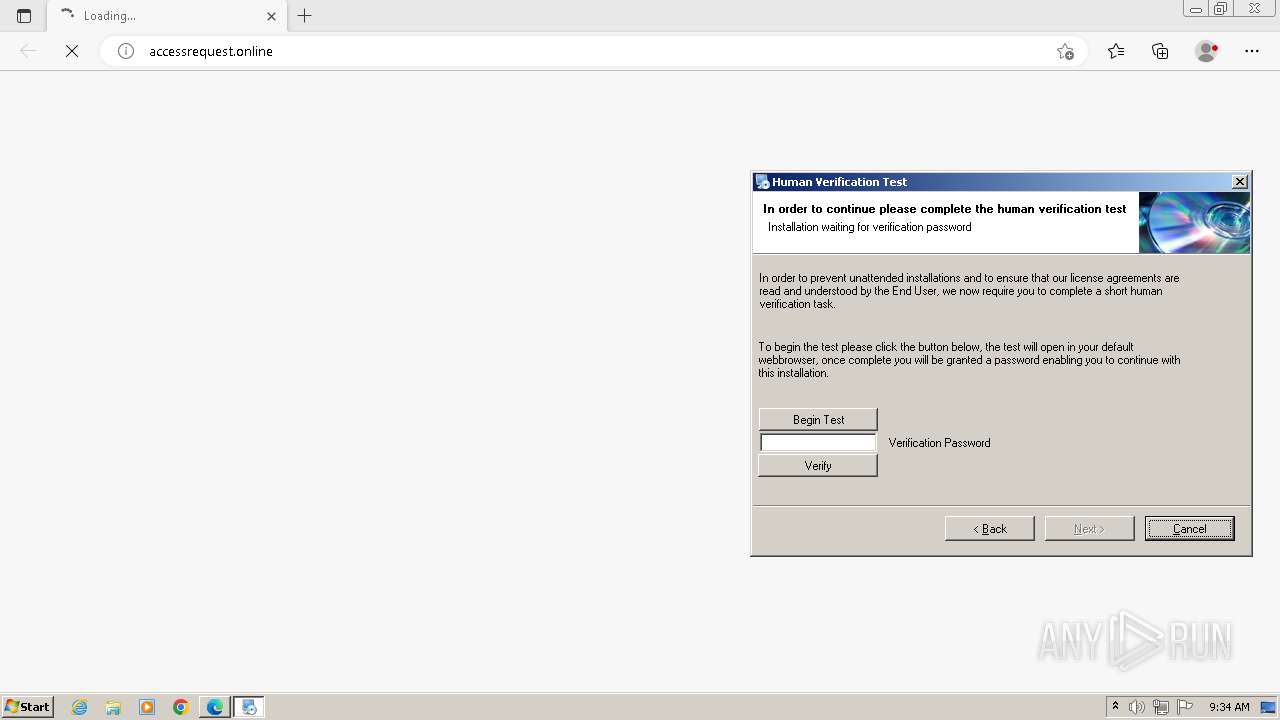Minimize the Edge browser window
Screen dimensions: 1280x720
tap(1195, 9)
